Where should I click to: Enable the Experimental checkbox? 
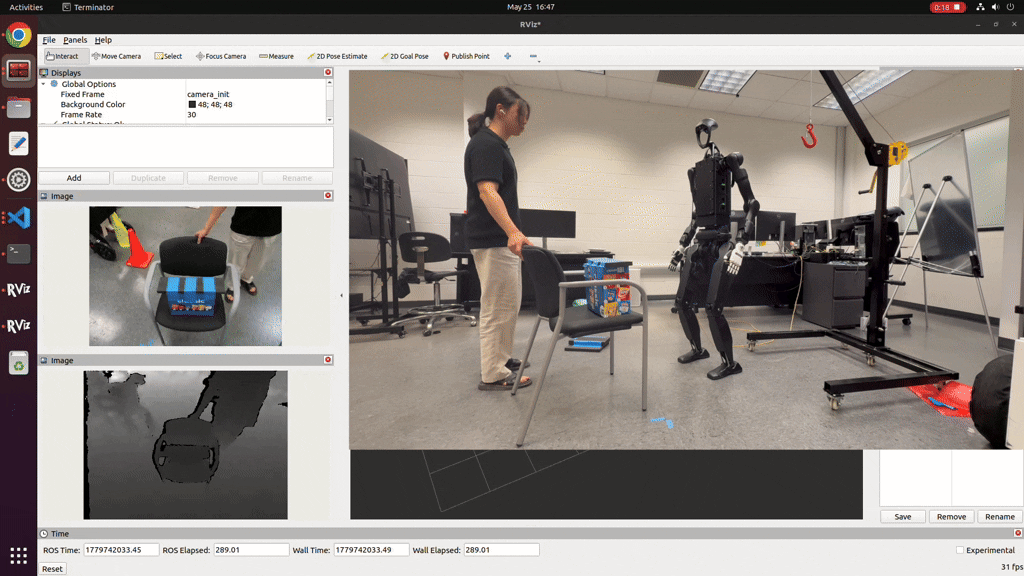pyautogui.click(x=959, y=550)
